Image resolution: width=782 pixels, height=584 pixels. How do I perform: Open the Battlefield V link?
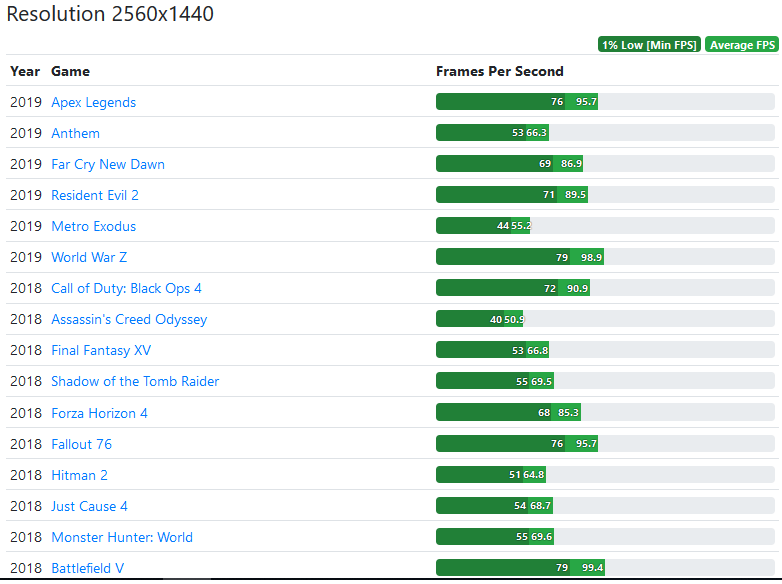coord(87,568)
